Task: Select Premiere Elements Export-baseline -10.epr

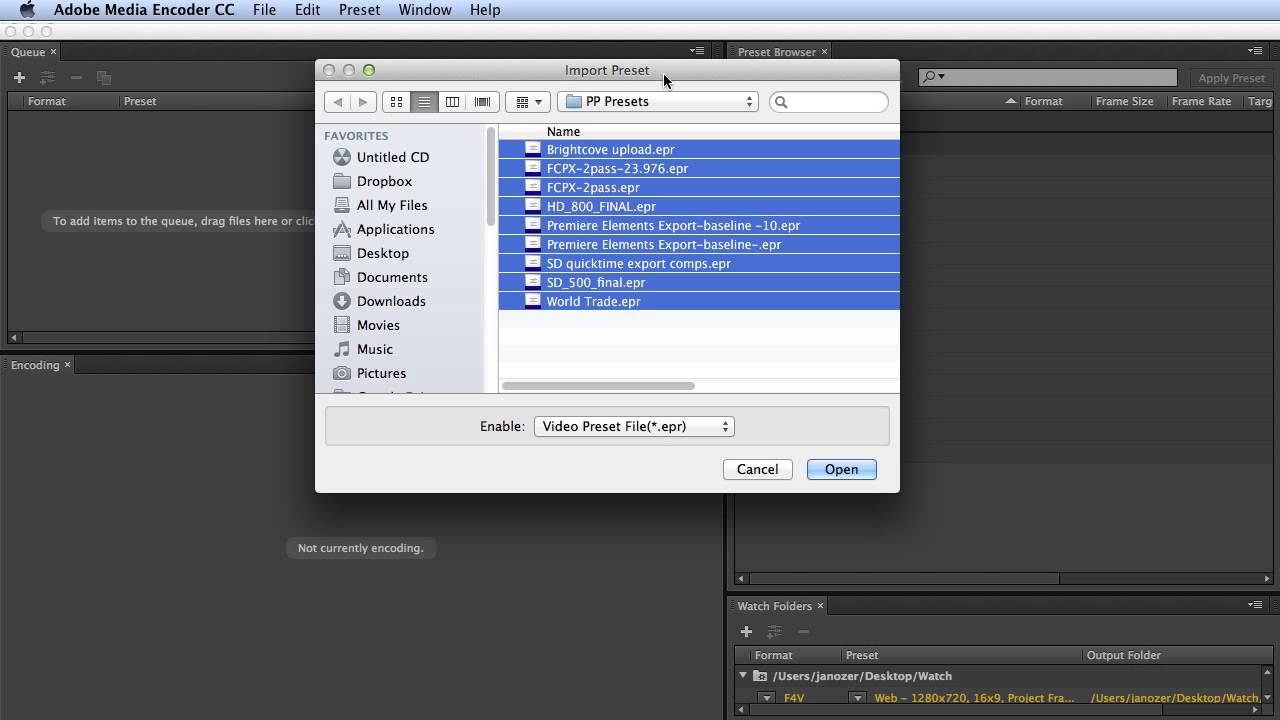Action: (x=699, y=225)
